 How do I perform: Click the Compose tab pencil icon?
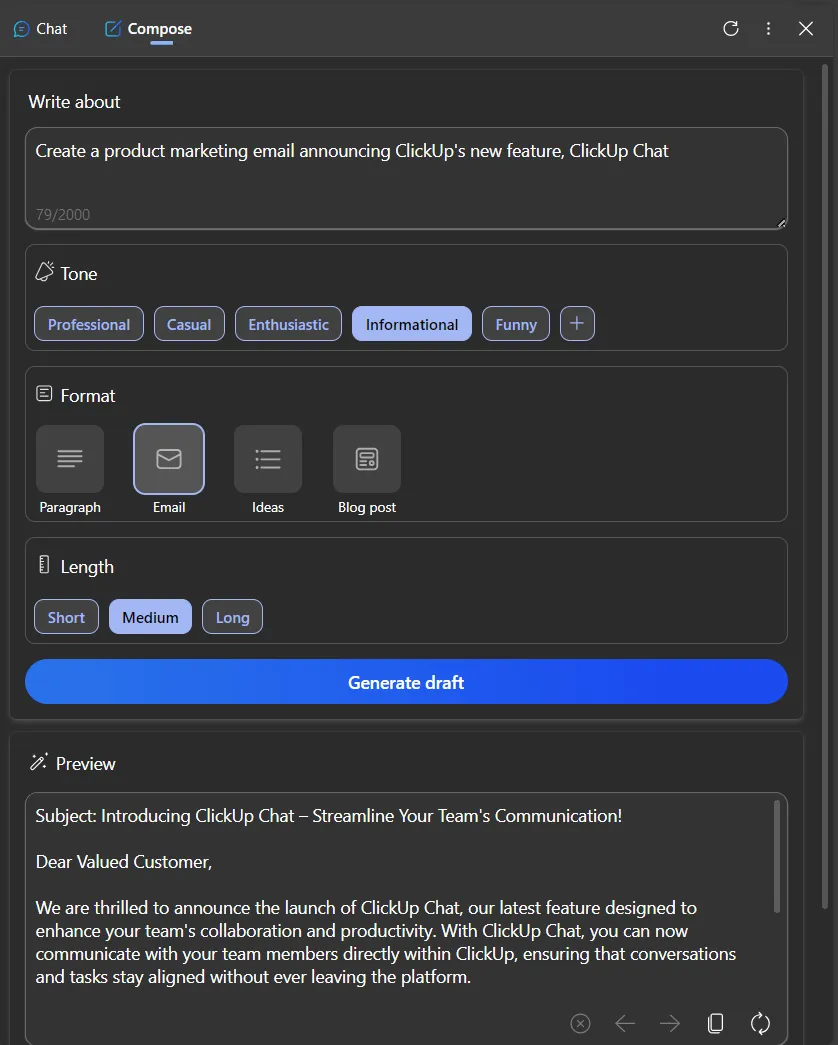[113, 29]
